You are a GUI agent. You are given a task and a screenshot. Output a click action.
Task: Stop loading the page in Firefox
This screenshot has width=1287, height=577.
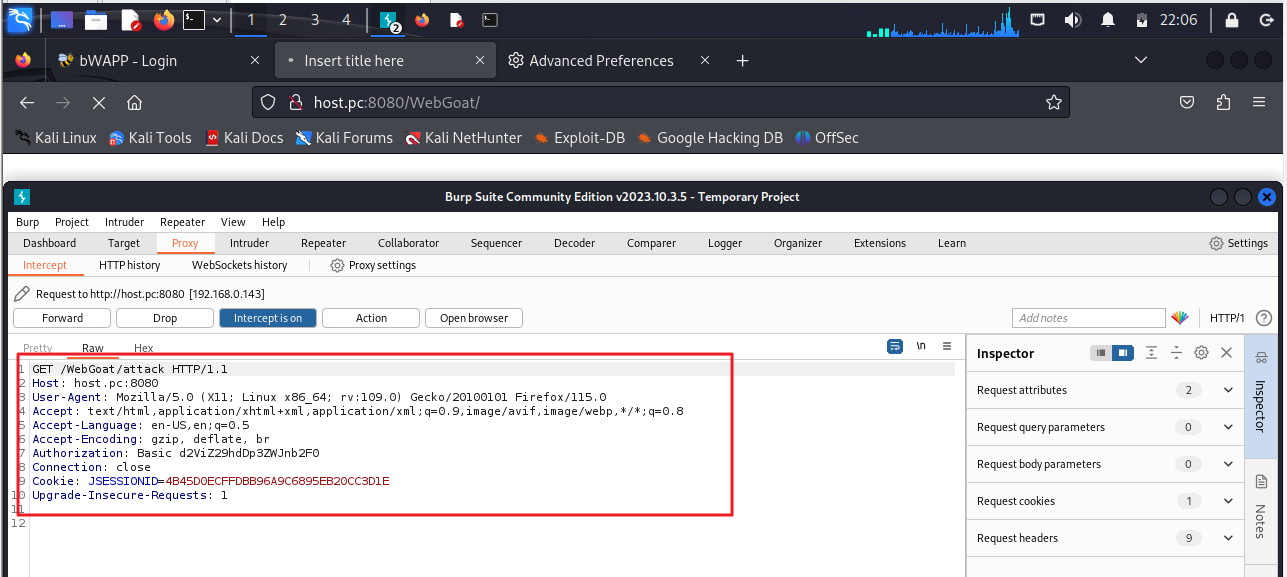[98, 102]
